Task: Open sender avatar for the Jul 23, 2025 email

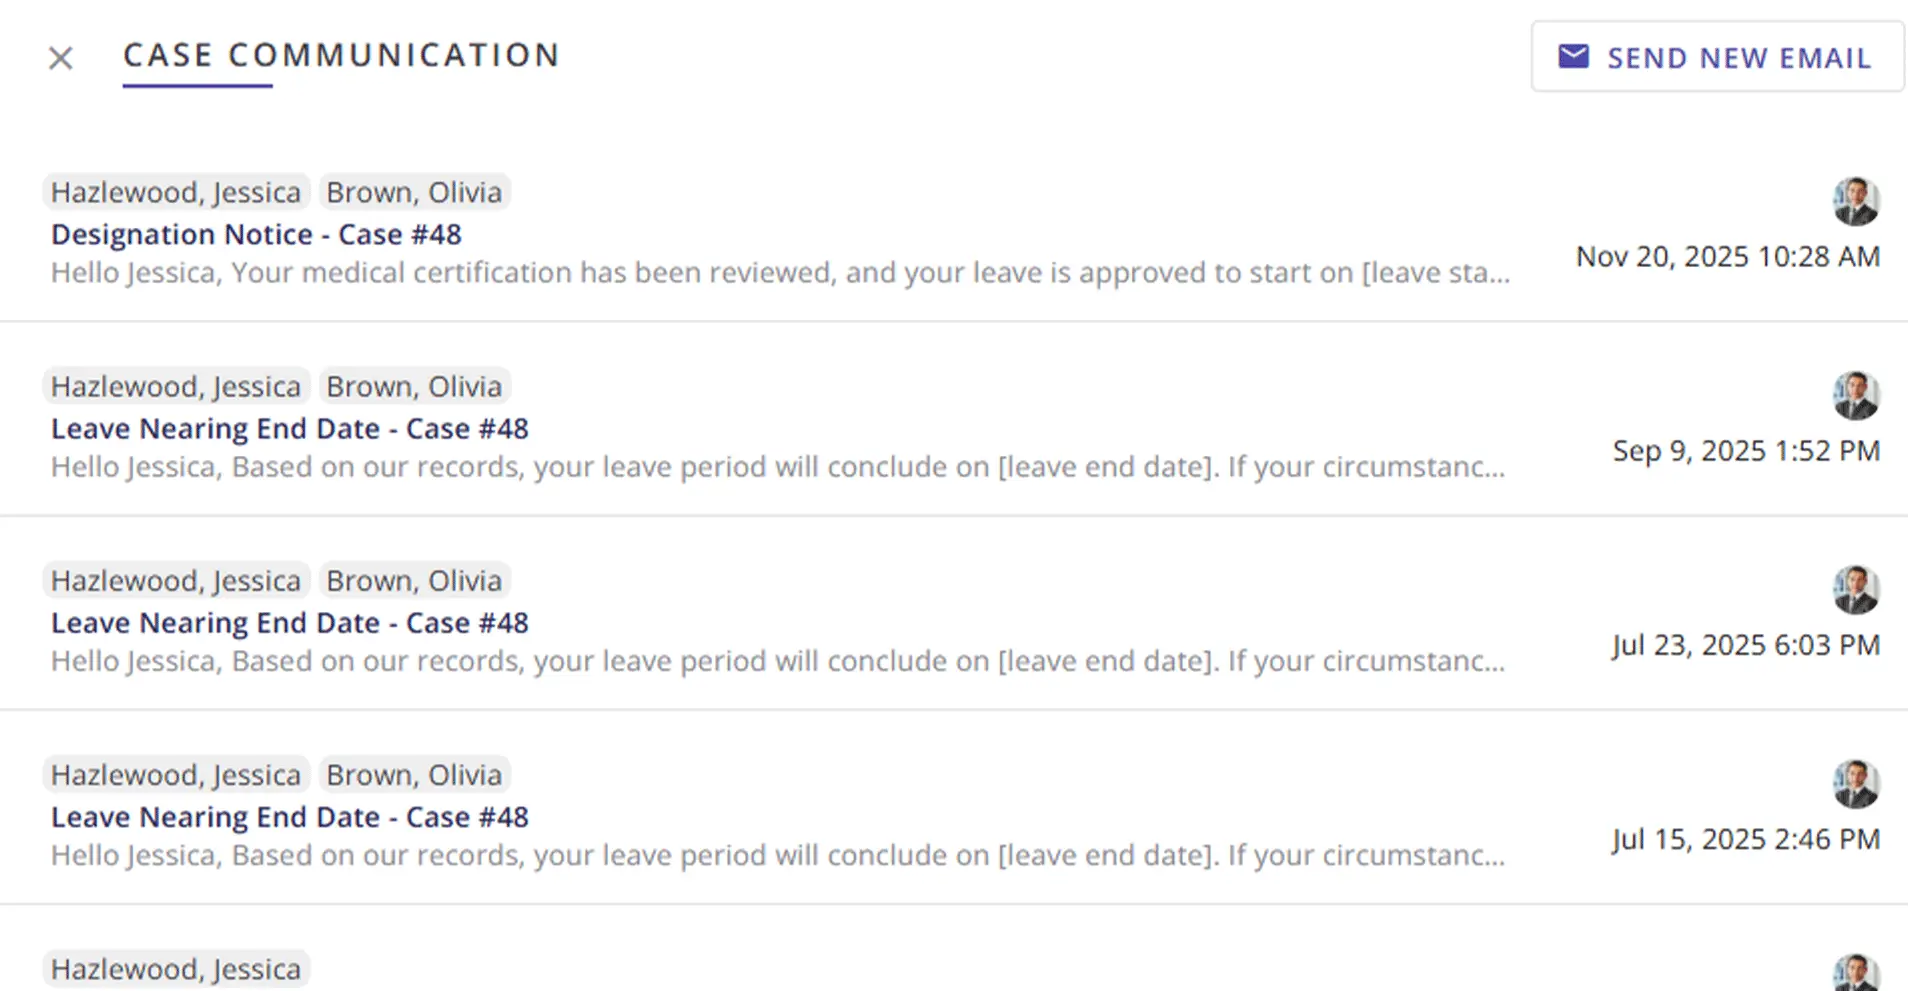Action: click(x=1856, y=590)
